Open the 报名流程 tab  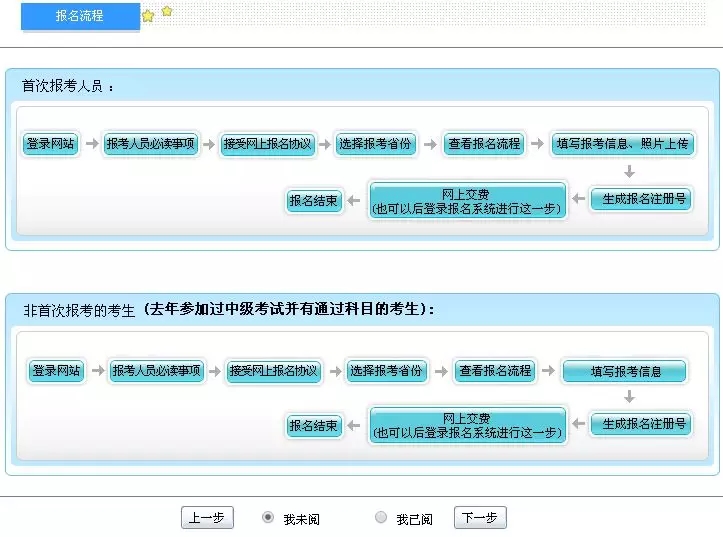click(80, 16)
